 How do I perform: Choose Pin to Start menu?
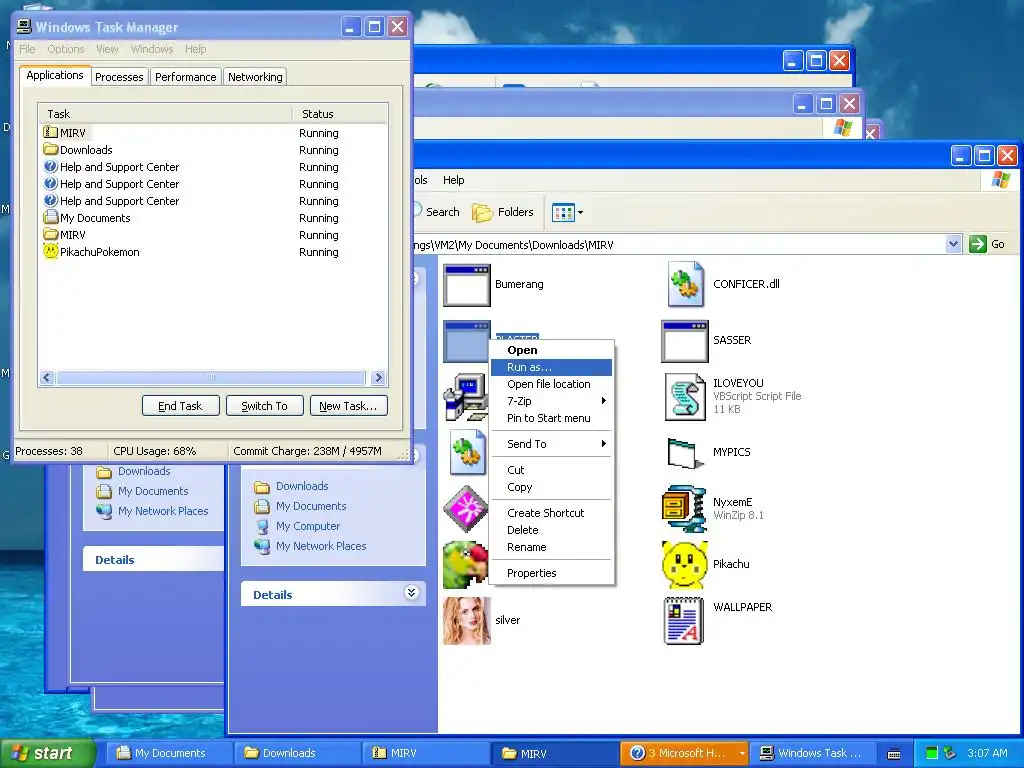tap(551, 418)
